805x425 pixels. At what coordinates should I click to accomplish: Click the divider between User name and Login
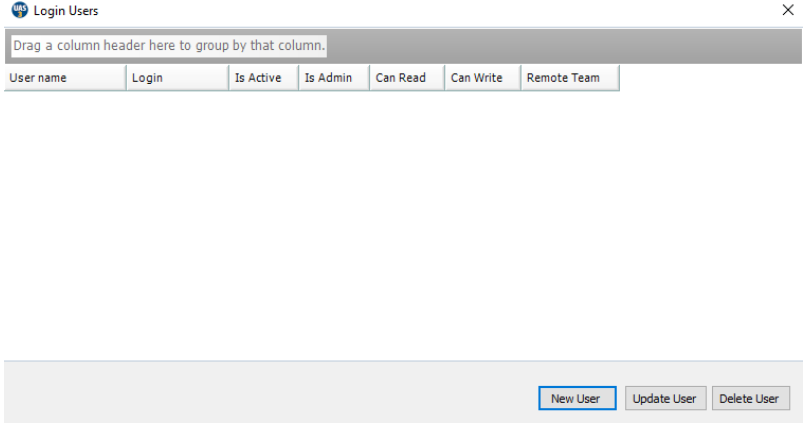point(126,78)
